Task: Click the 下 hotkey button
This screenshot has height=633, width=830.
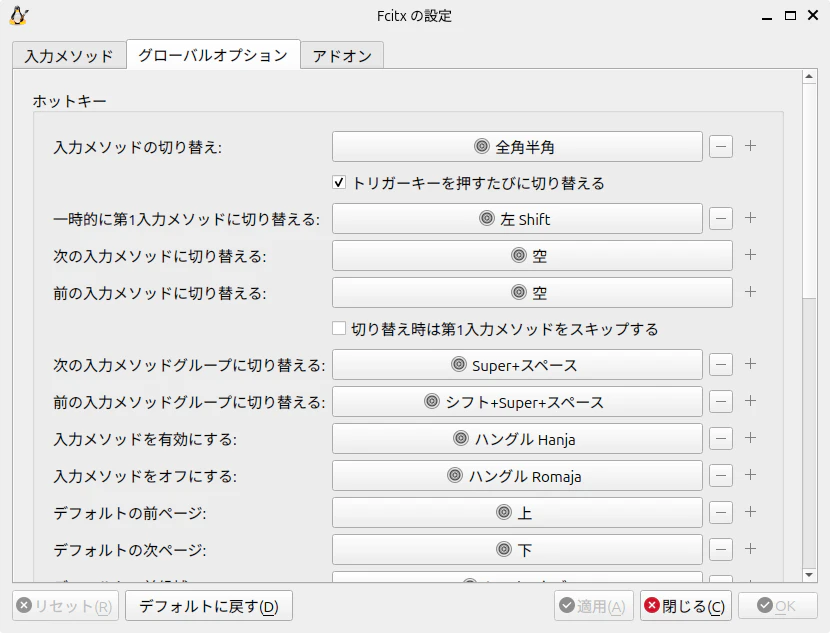Action: 517,550
